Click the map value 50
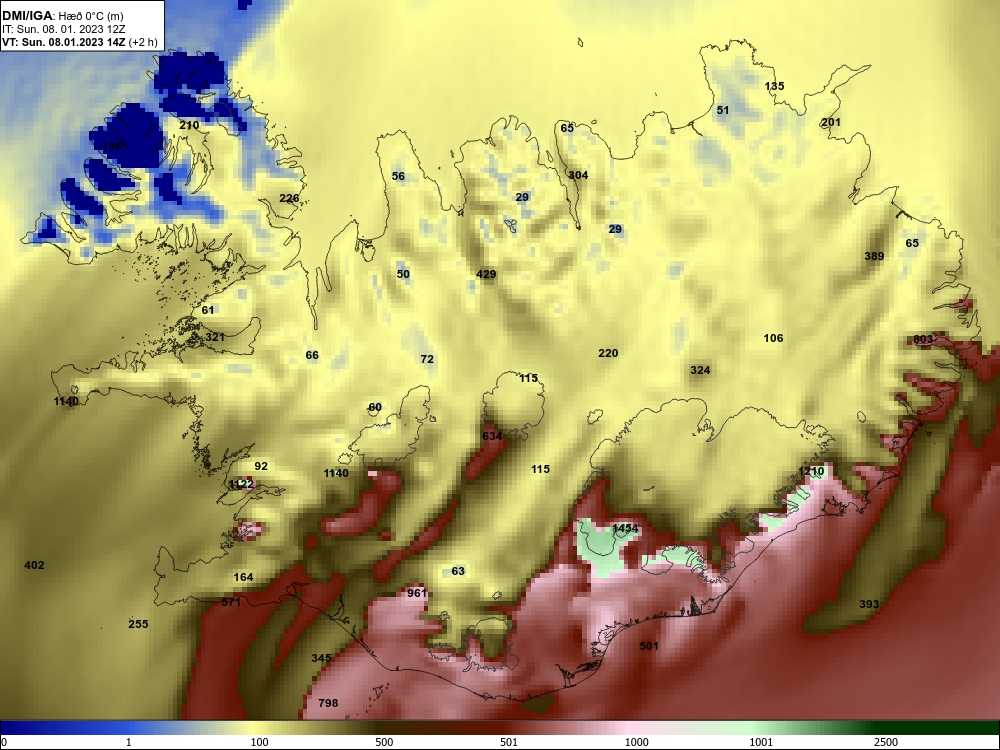1000x750 pixels. (x=403, y=274)
